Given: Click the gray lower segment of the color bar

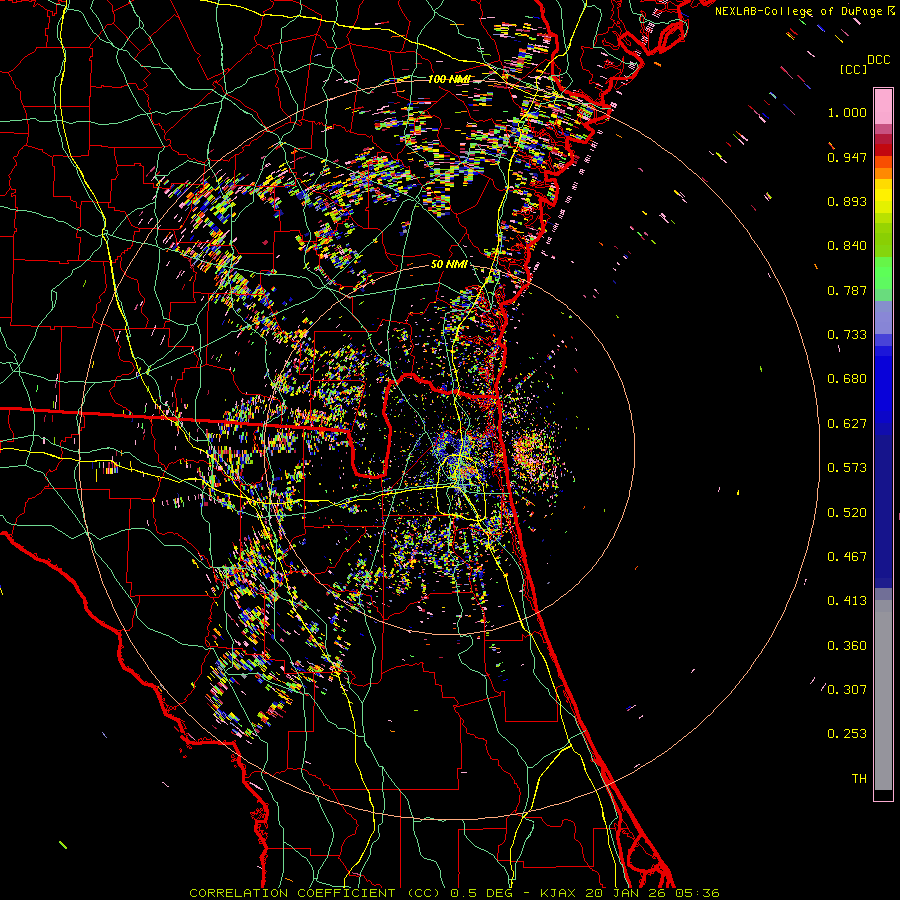Looking at the screenshot, I should pos(883,695).
